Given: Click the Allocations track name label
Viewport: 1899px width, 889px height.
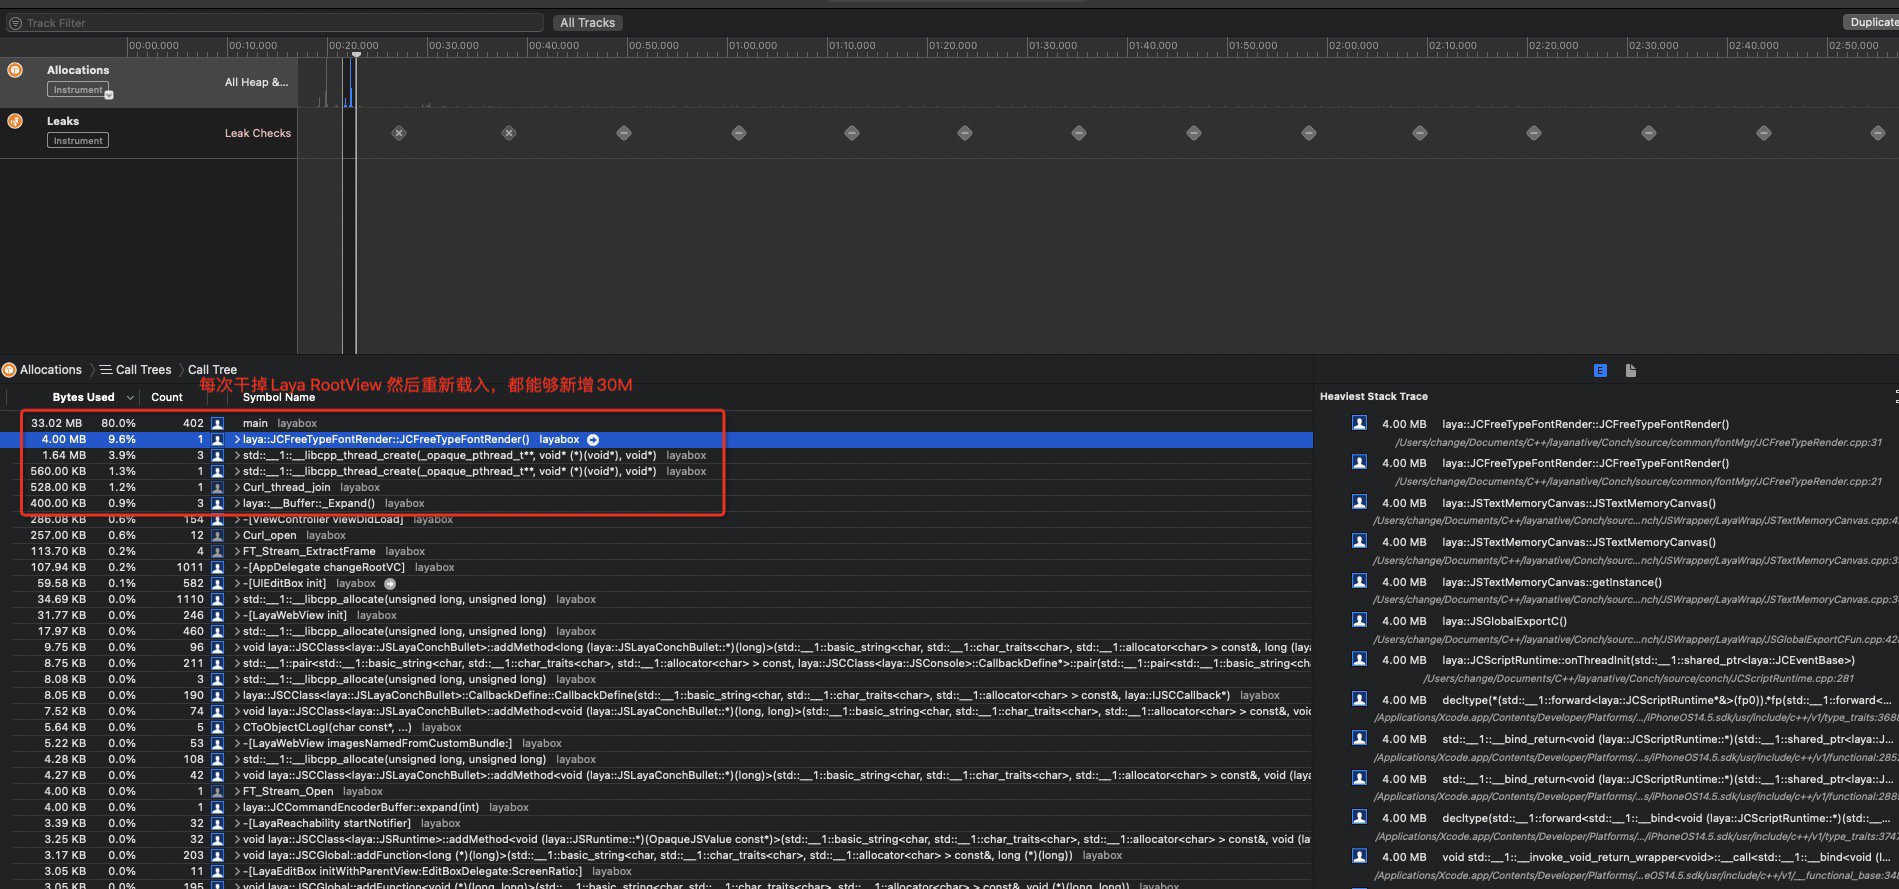Looking at the screenshot, I should [78, 70].
